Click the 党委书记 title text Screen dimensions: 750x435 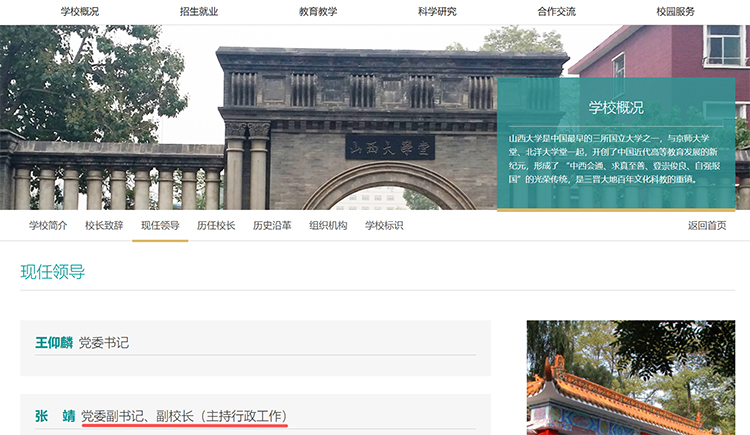click(x=104, y=343)
